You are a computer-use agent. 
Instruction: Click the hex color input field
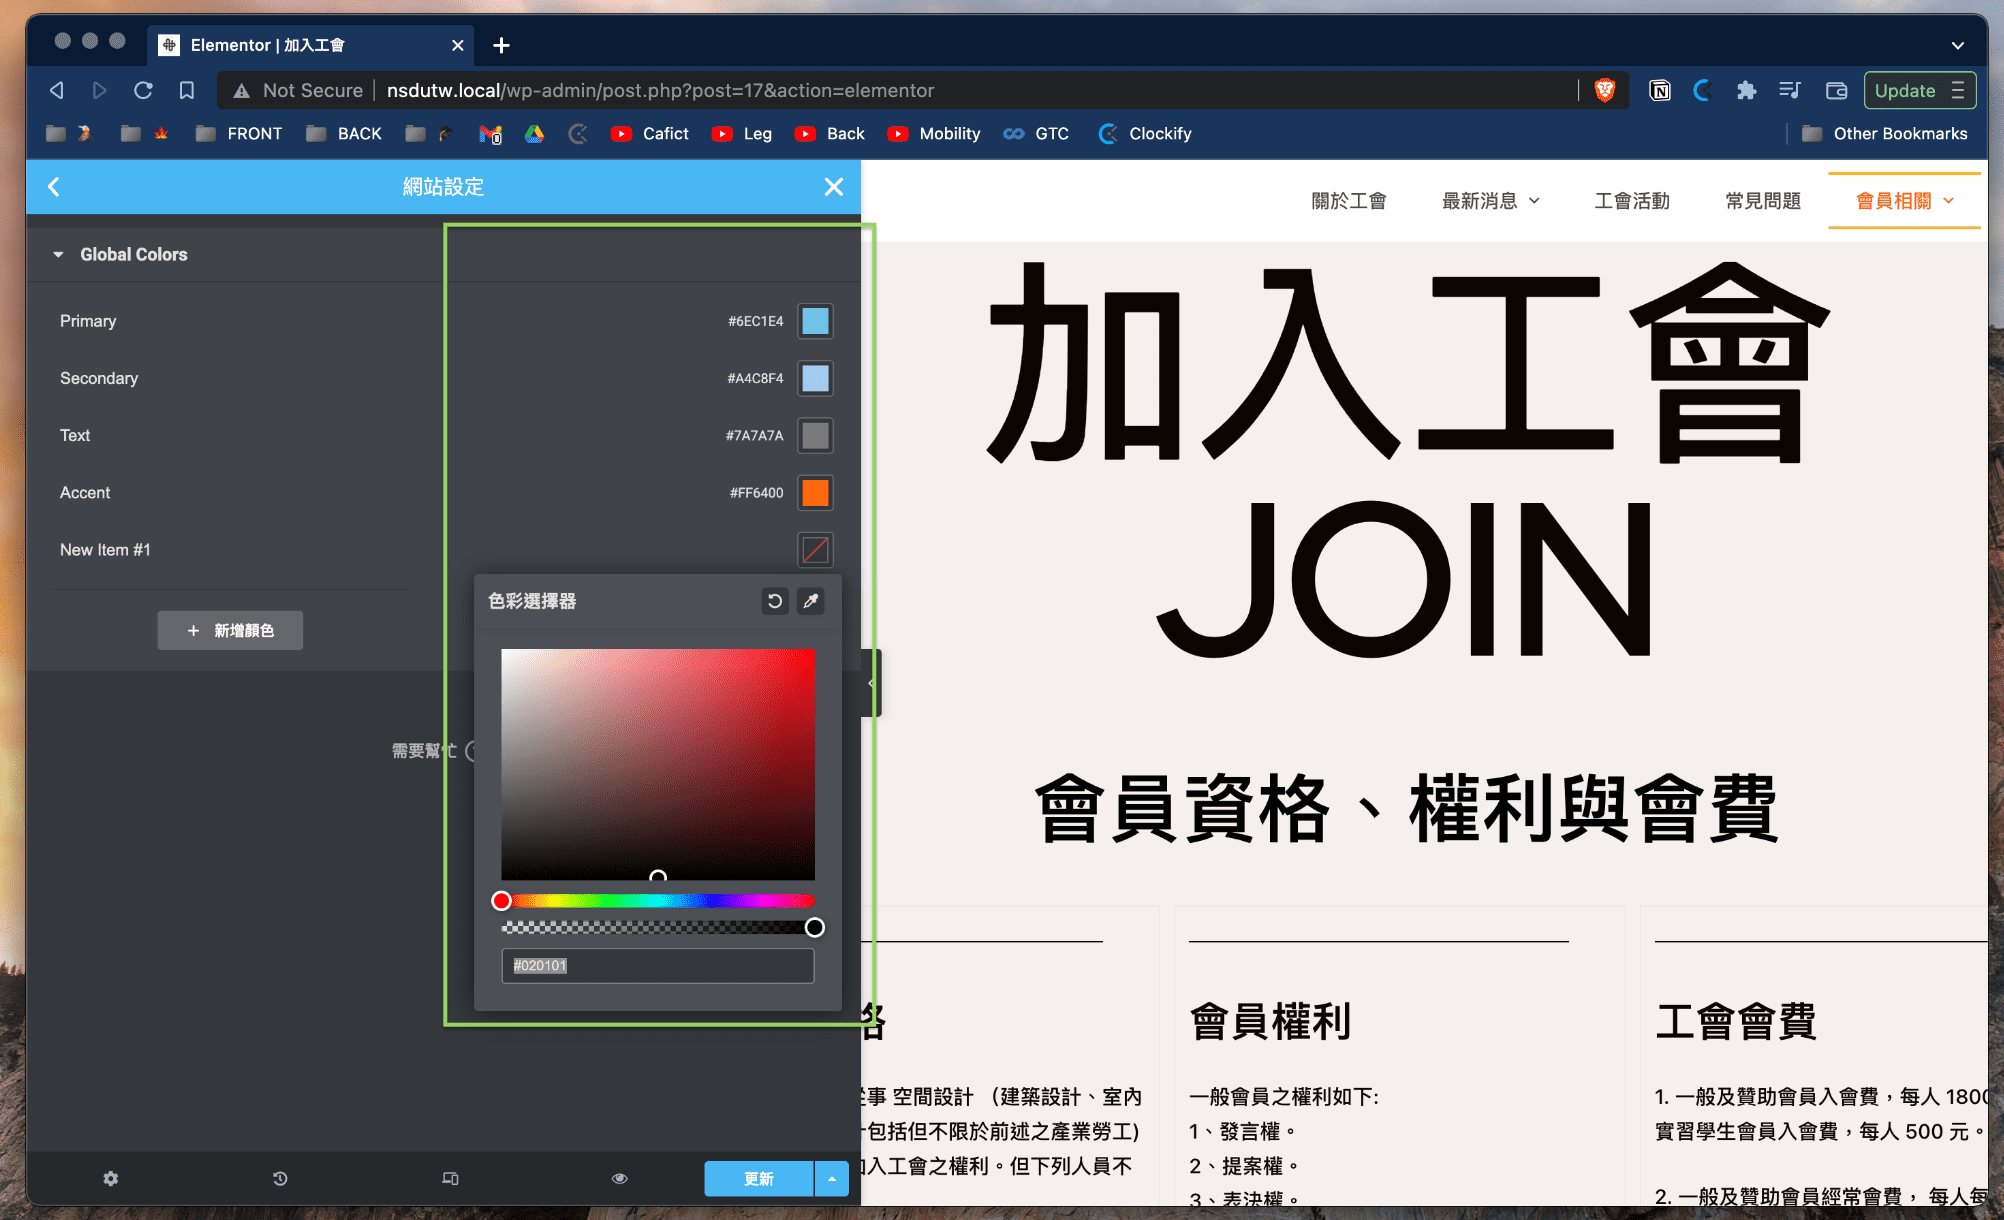pos(657,965)
